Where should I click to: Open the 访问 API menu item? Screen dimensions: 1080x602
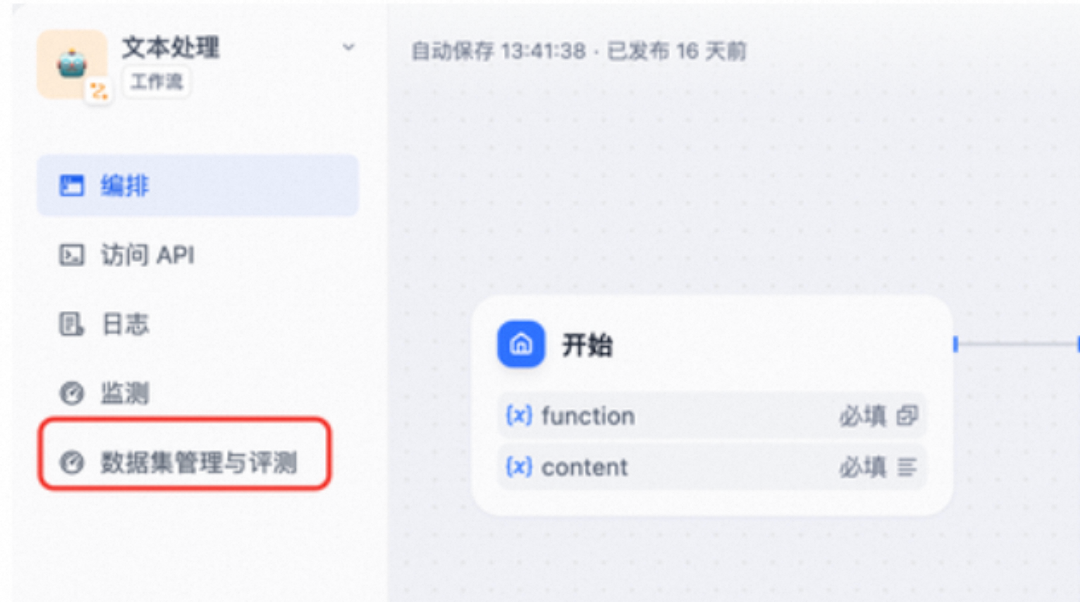(x=198, y=255)
